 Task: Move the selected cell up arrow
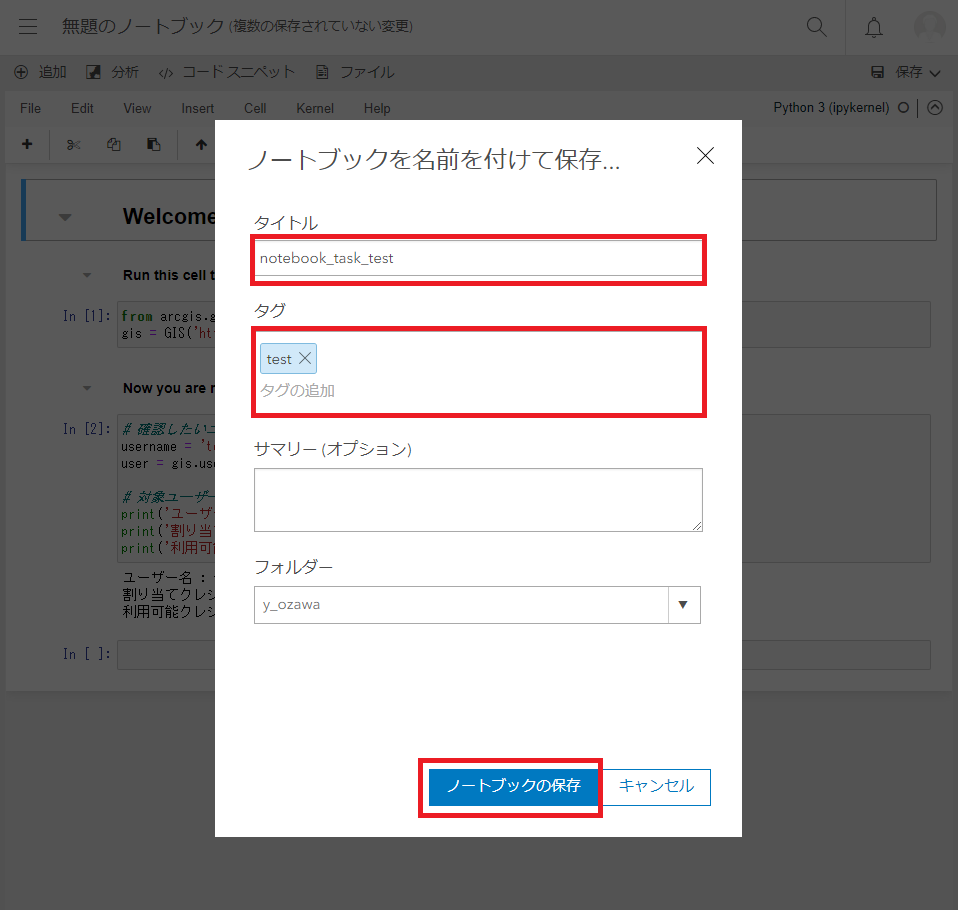pyautogui.click(x=201, y=144)
